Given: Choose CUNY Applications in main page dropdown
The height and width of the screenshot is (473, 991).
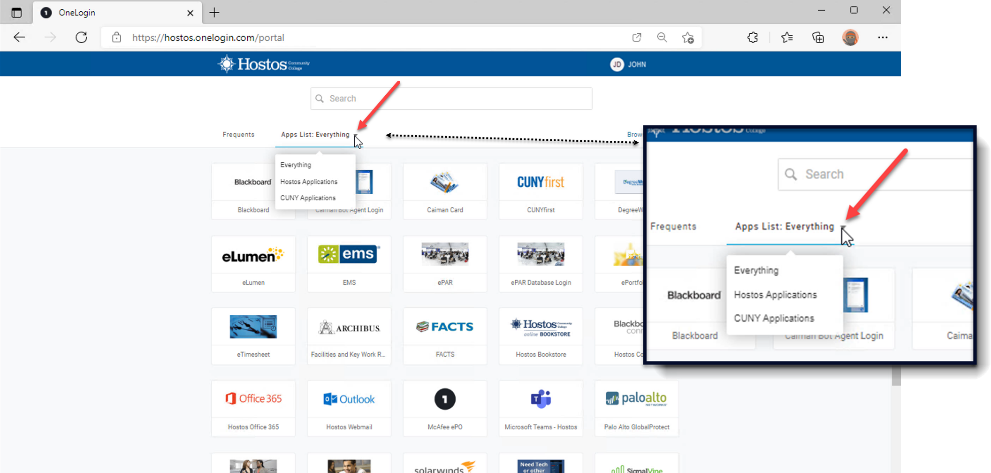Looking at the screenshot, I should point(308,198).
